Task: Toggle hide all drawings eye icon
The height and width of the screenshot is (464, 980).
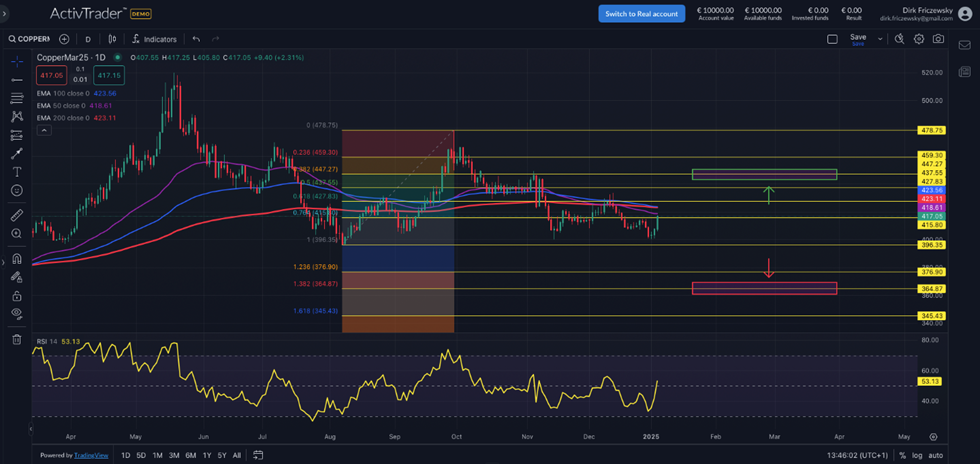Action: tap(16, 313)
